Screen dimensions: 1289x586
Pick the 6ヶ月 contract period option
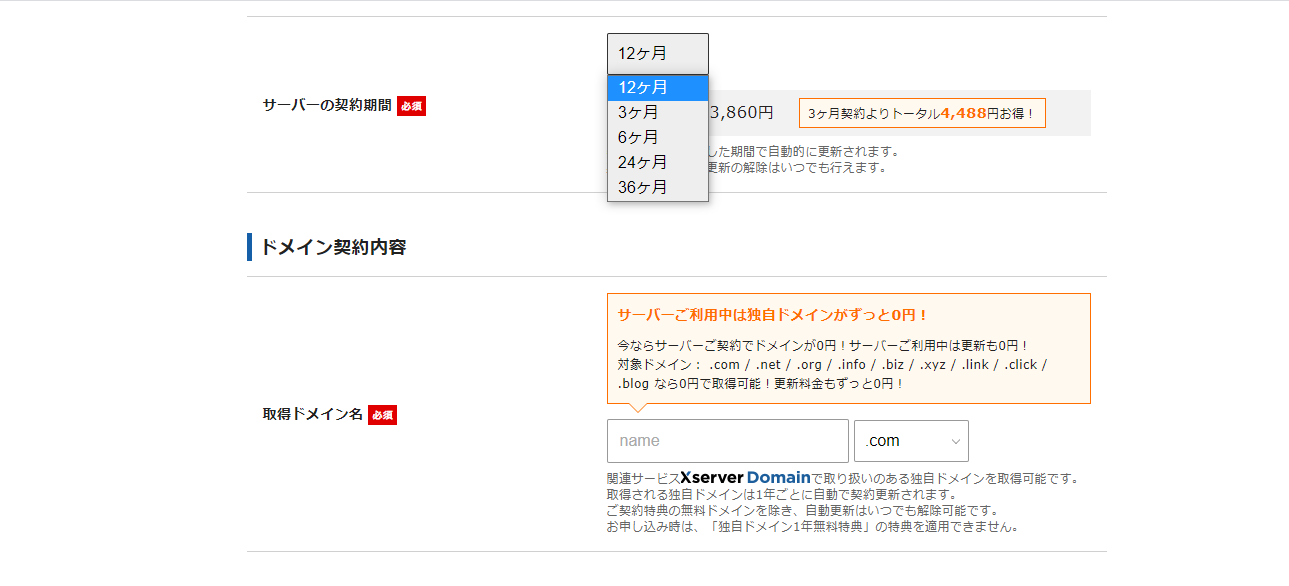[657, 137]
